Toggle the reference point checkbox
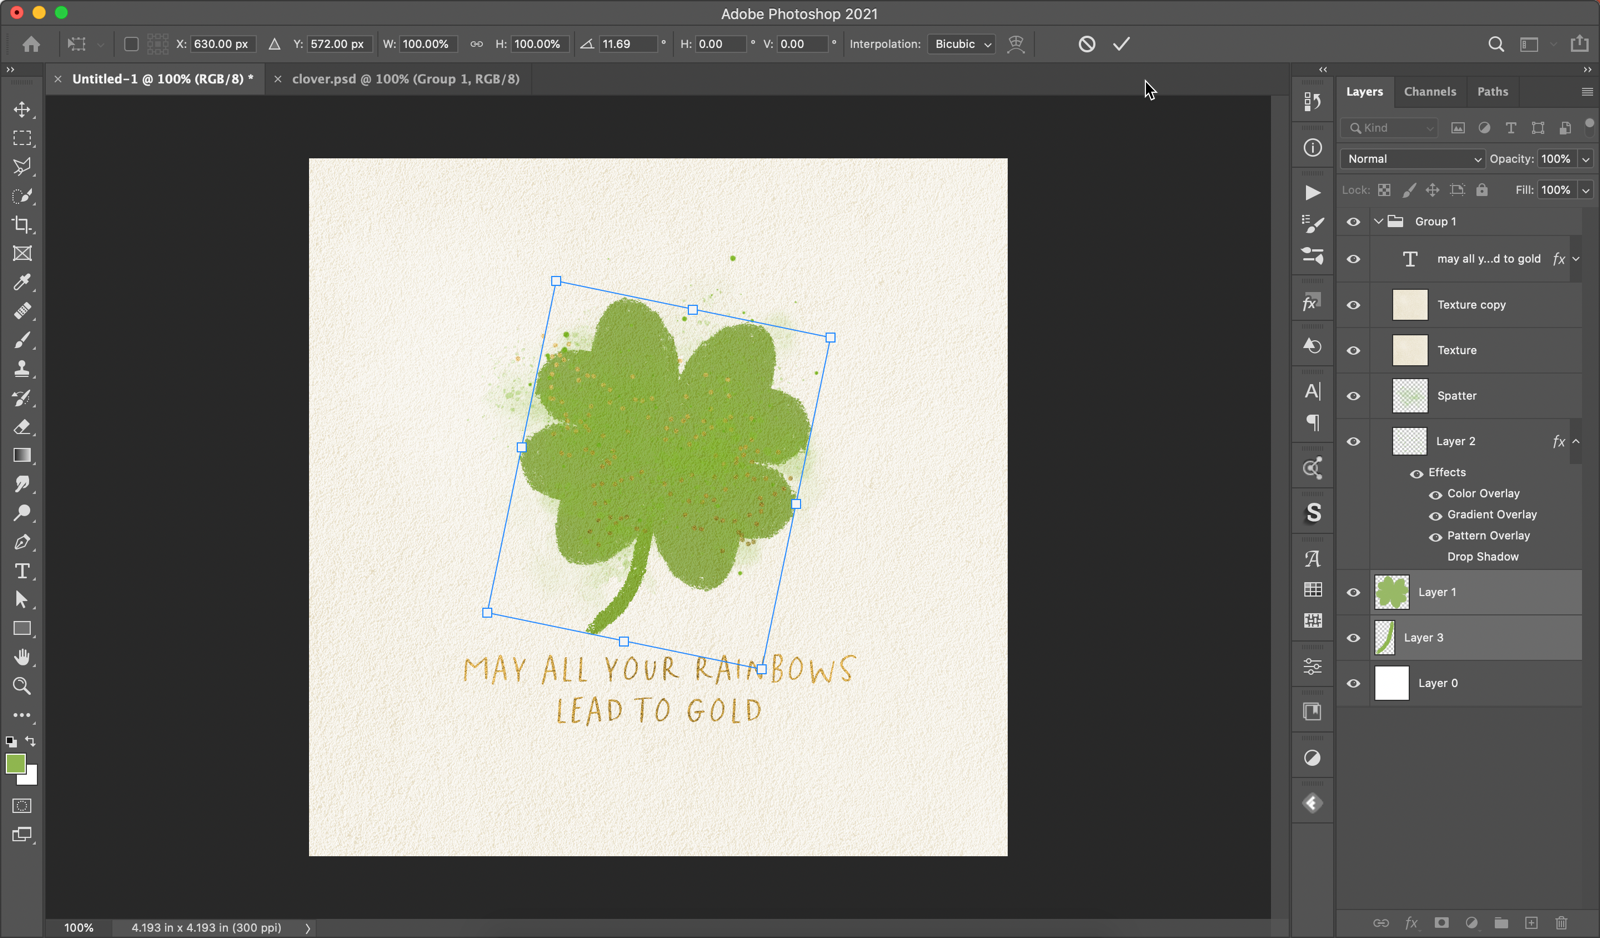 131,44
